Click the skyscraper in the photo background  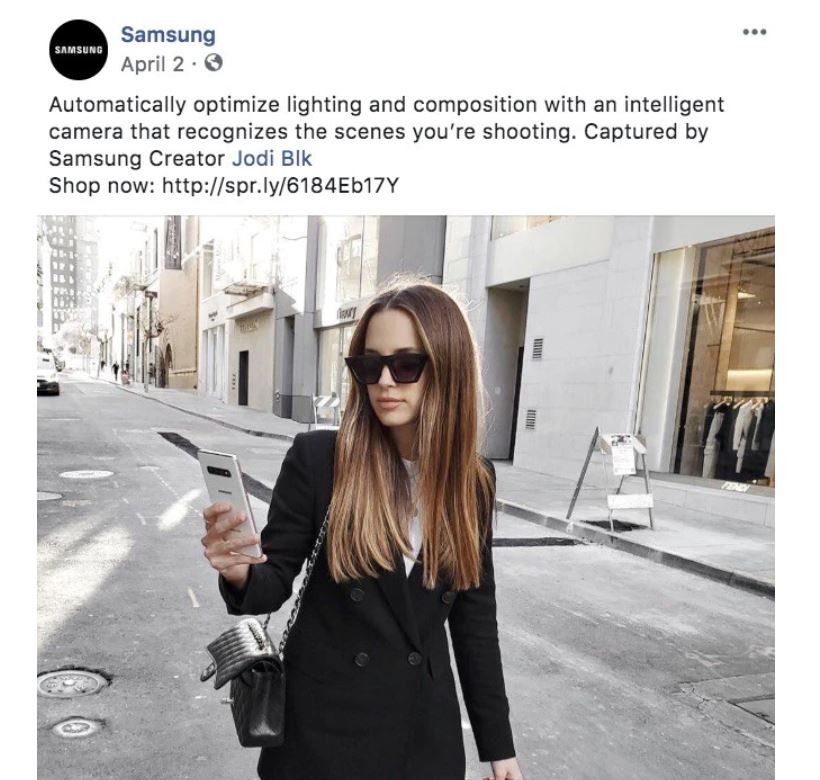tap(63, 272)
